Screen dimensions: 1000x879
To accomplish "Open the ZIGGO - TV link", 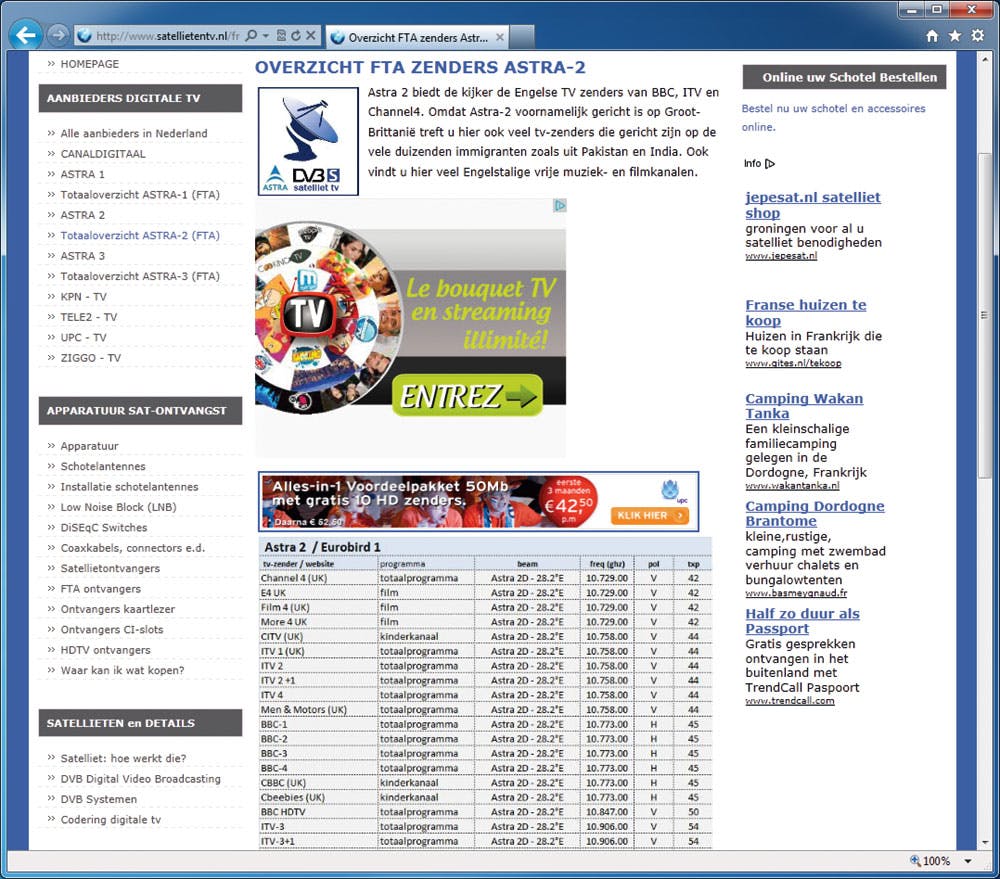I will [x=91, y=358].
